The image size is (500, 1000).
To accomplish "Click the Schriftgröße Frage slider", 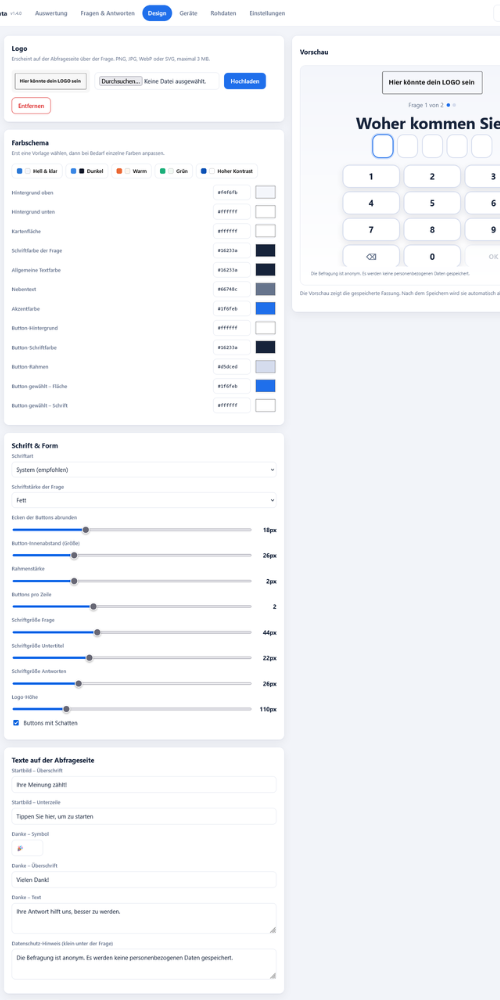I will [132, 633].
